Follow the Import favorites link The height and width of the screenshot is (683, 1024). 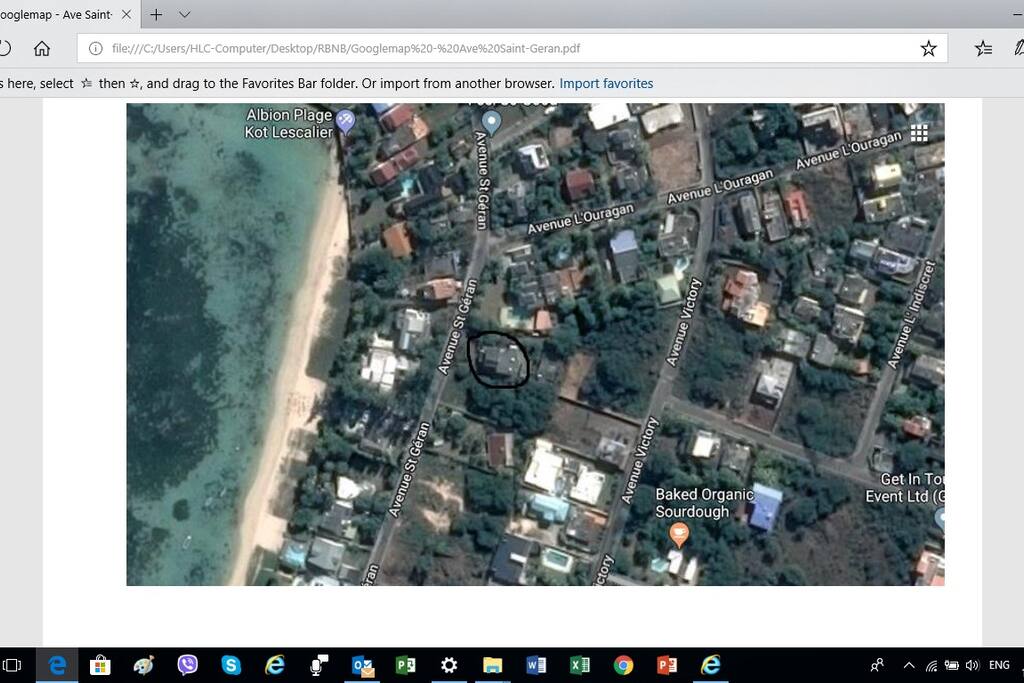point(606,84)
